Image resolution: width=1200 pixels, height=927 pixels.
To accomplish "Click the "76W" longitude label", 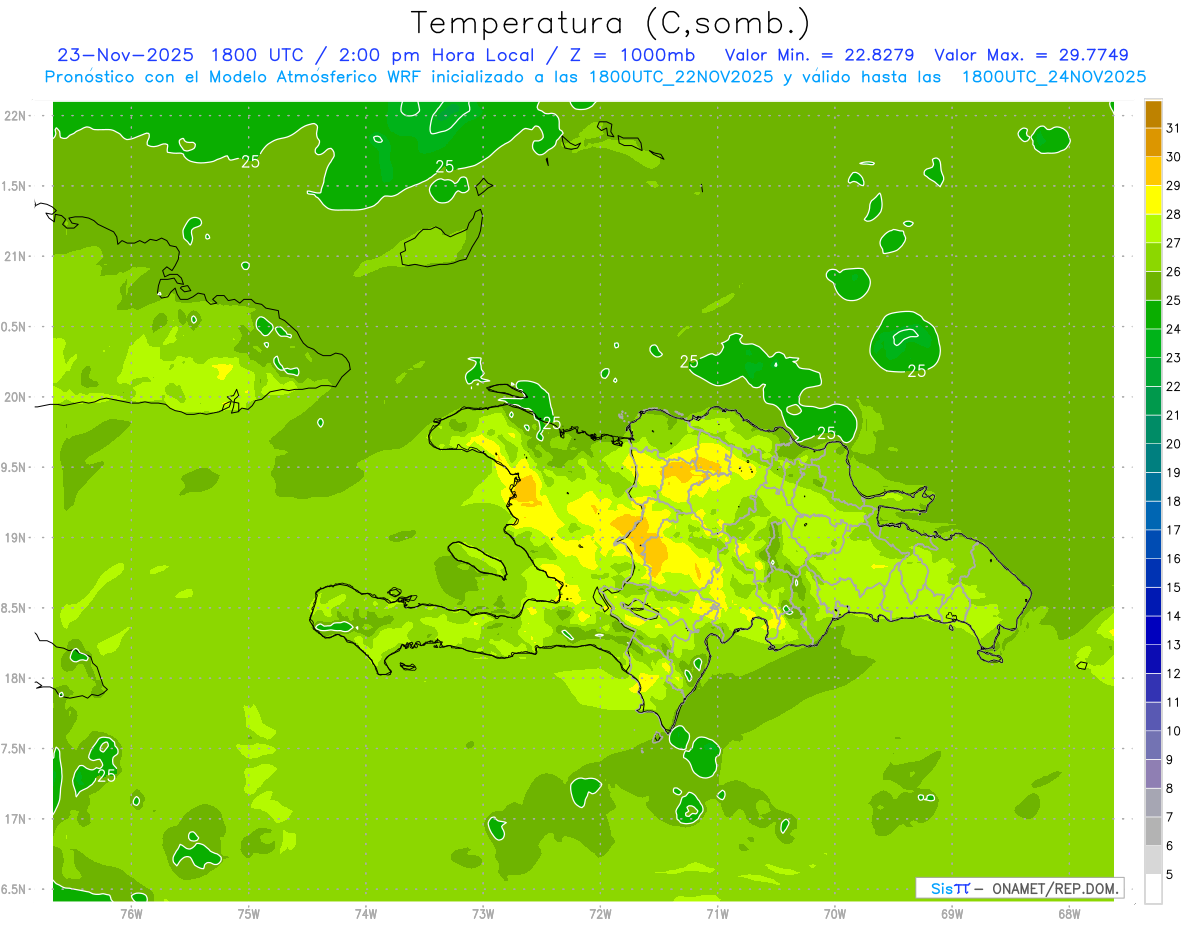I will click(131, 914).
